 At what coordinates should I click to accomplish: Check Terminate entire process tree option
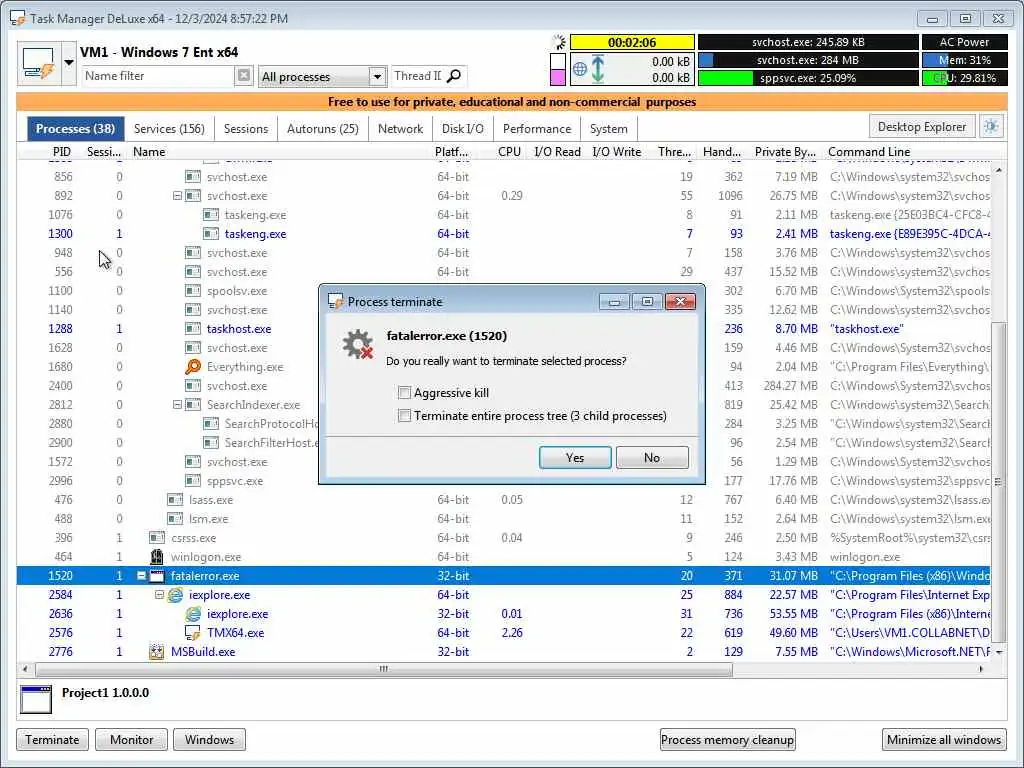pos(404,416)
